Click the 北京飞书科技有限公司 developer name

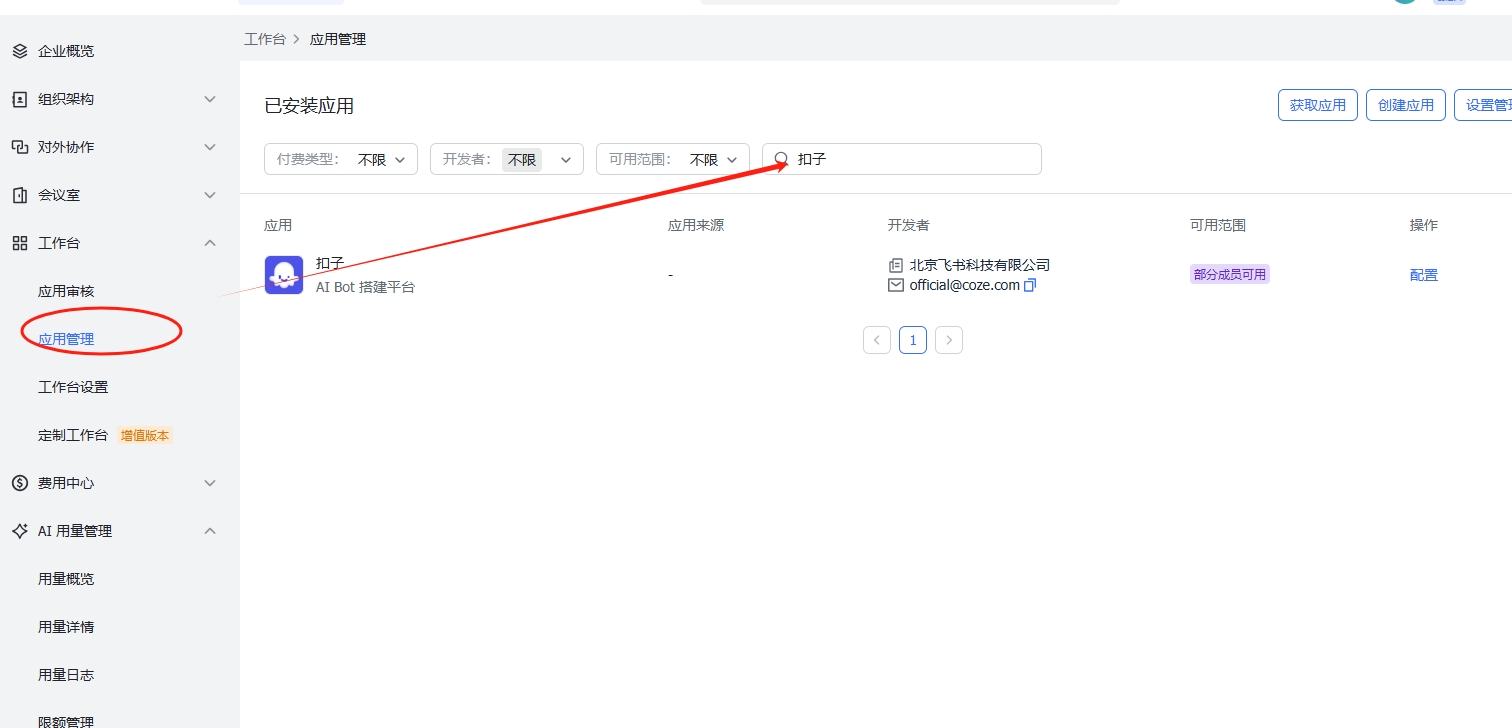(980, 265)
